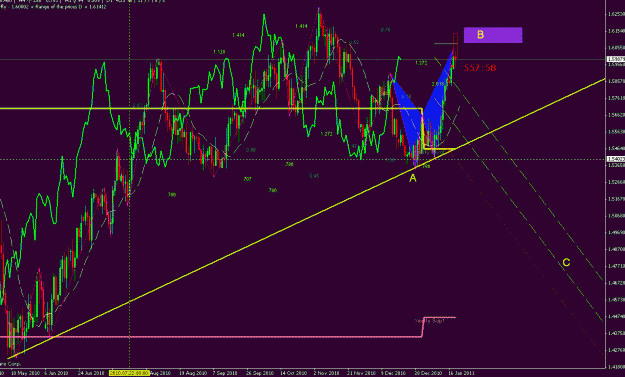Click the 6 Jun 2010 date label
This screenshot has width=625, height=377.
tap(56, 373)
